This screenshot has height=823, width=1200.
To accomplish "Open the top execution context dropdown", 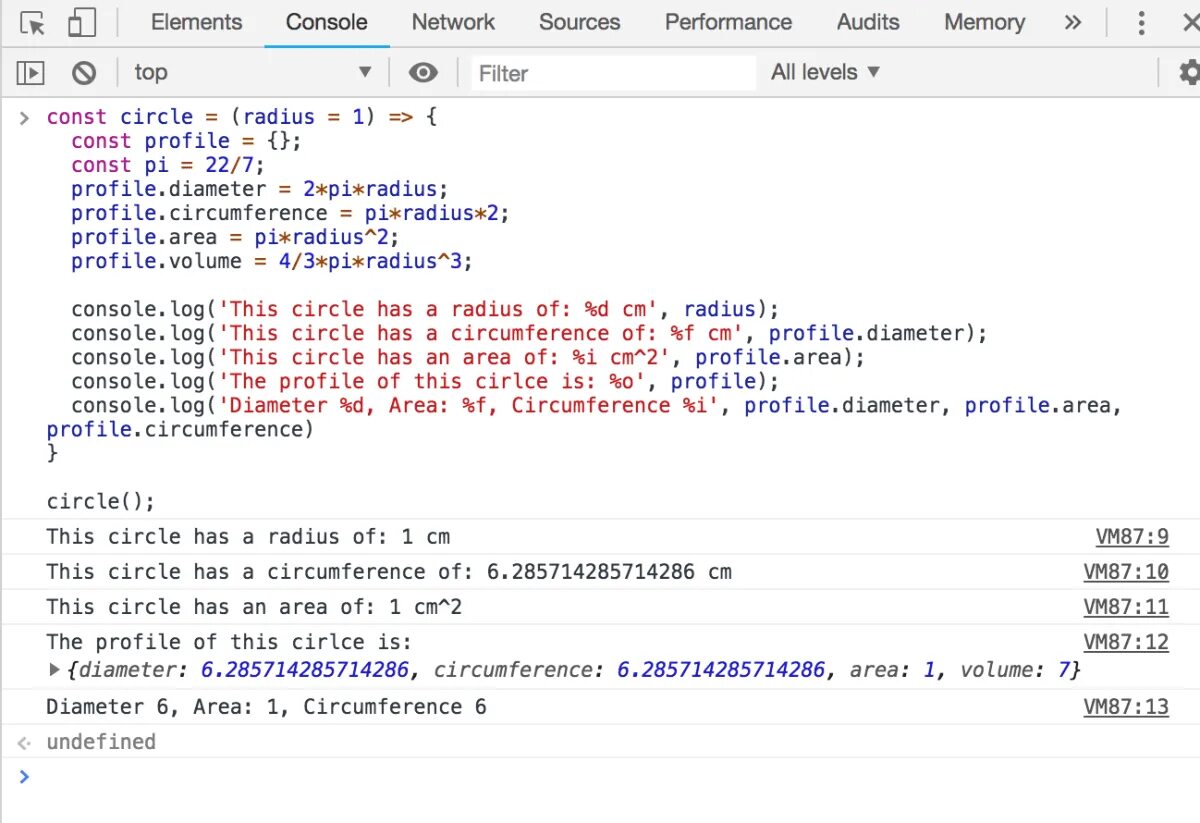I will 252,72.
